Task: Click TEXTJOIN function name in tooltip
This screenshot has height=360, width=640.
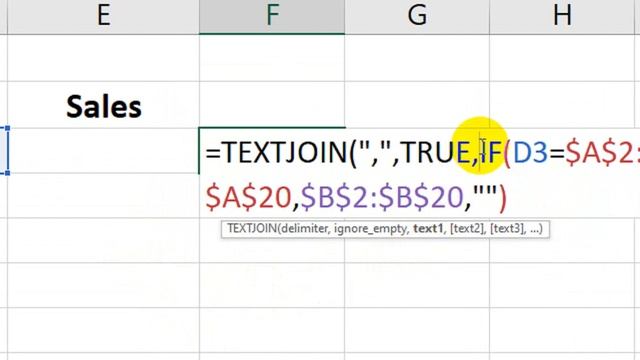Action: pos(252,229)
